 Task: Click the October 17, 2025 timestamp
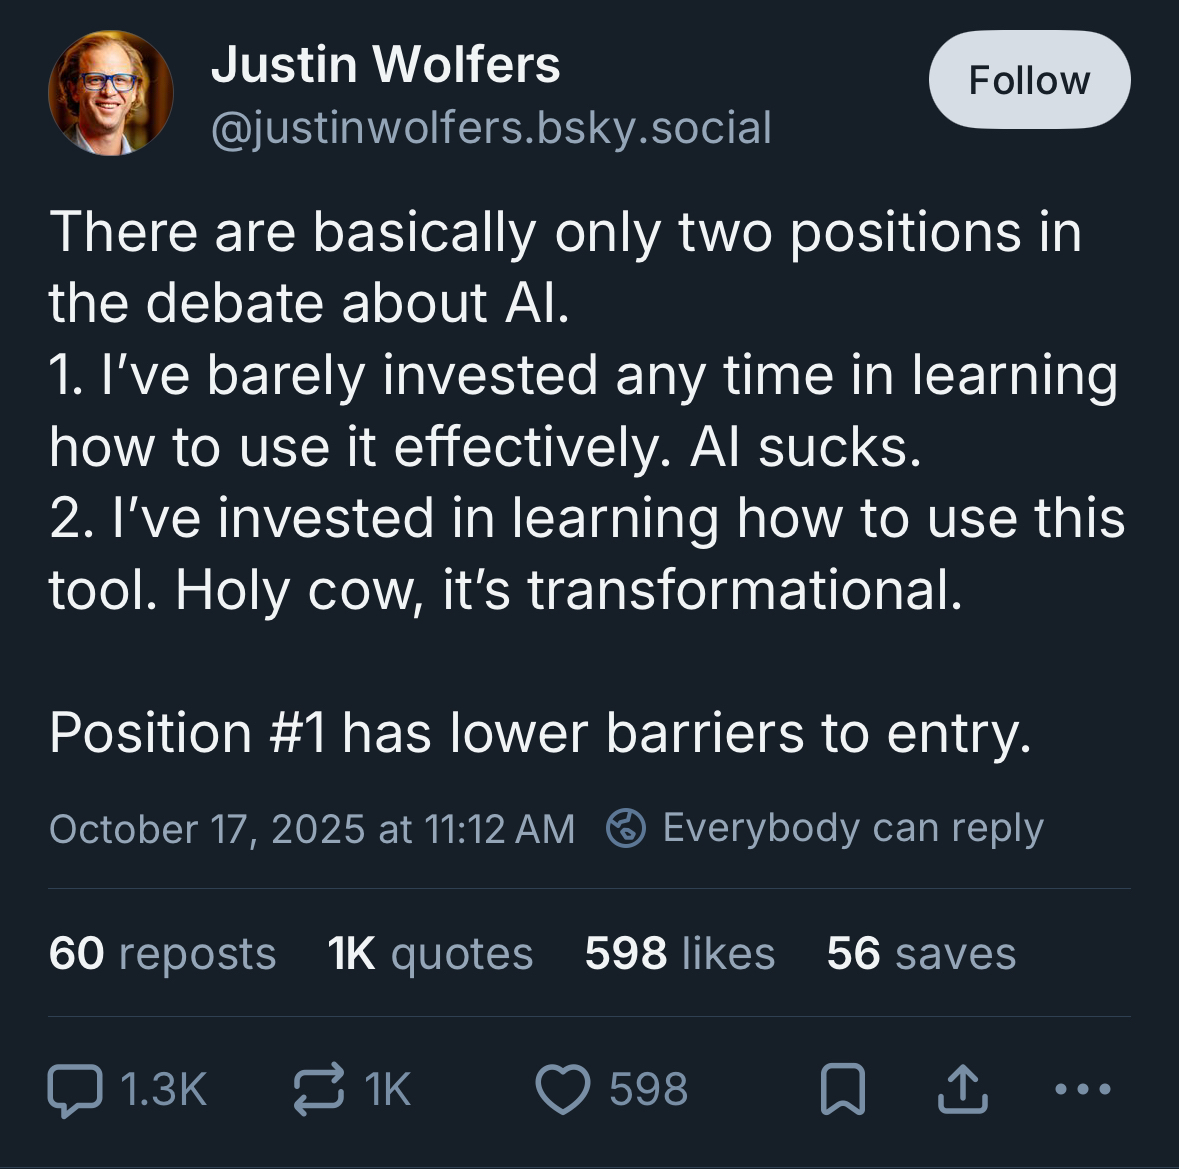pyautogui.click(x=312, y=829)
